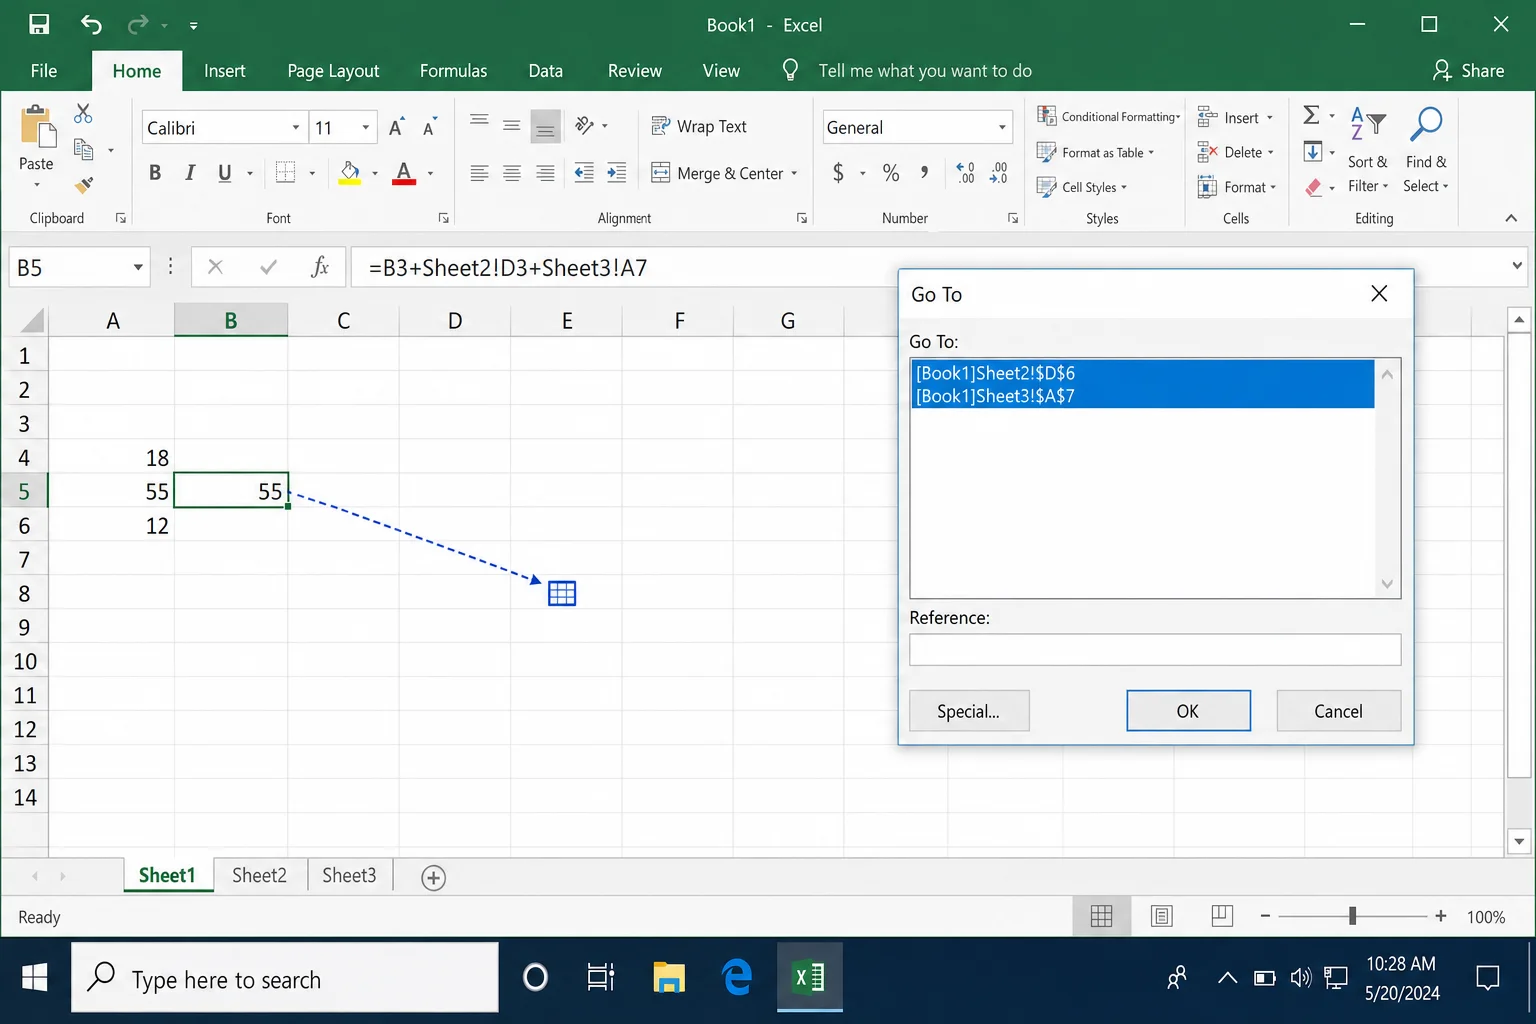The width and height of the screenshot is (1536, 1024).
Task: Add a new sheet with plus icon
Action: 433,878
